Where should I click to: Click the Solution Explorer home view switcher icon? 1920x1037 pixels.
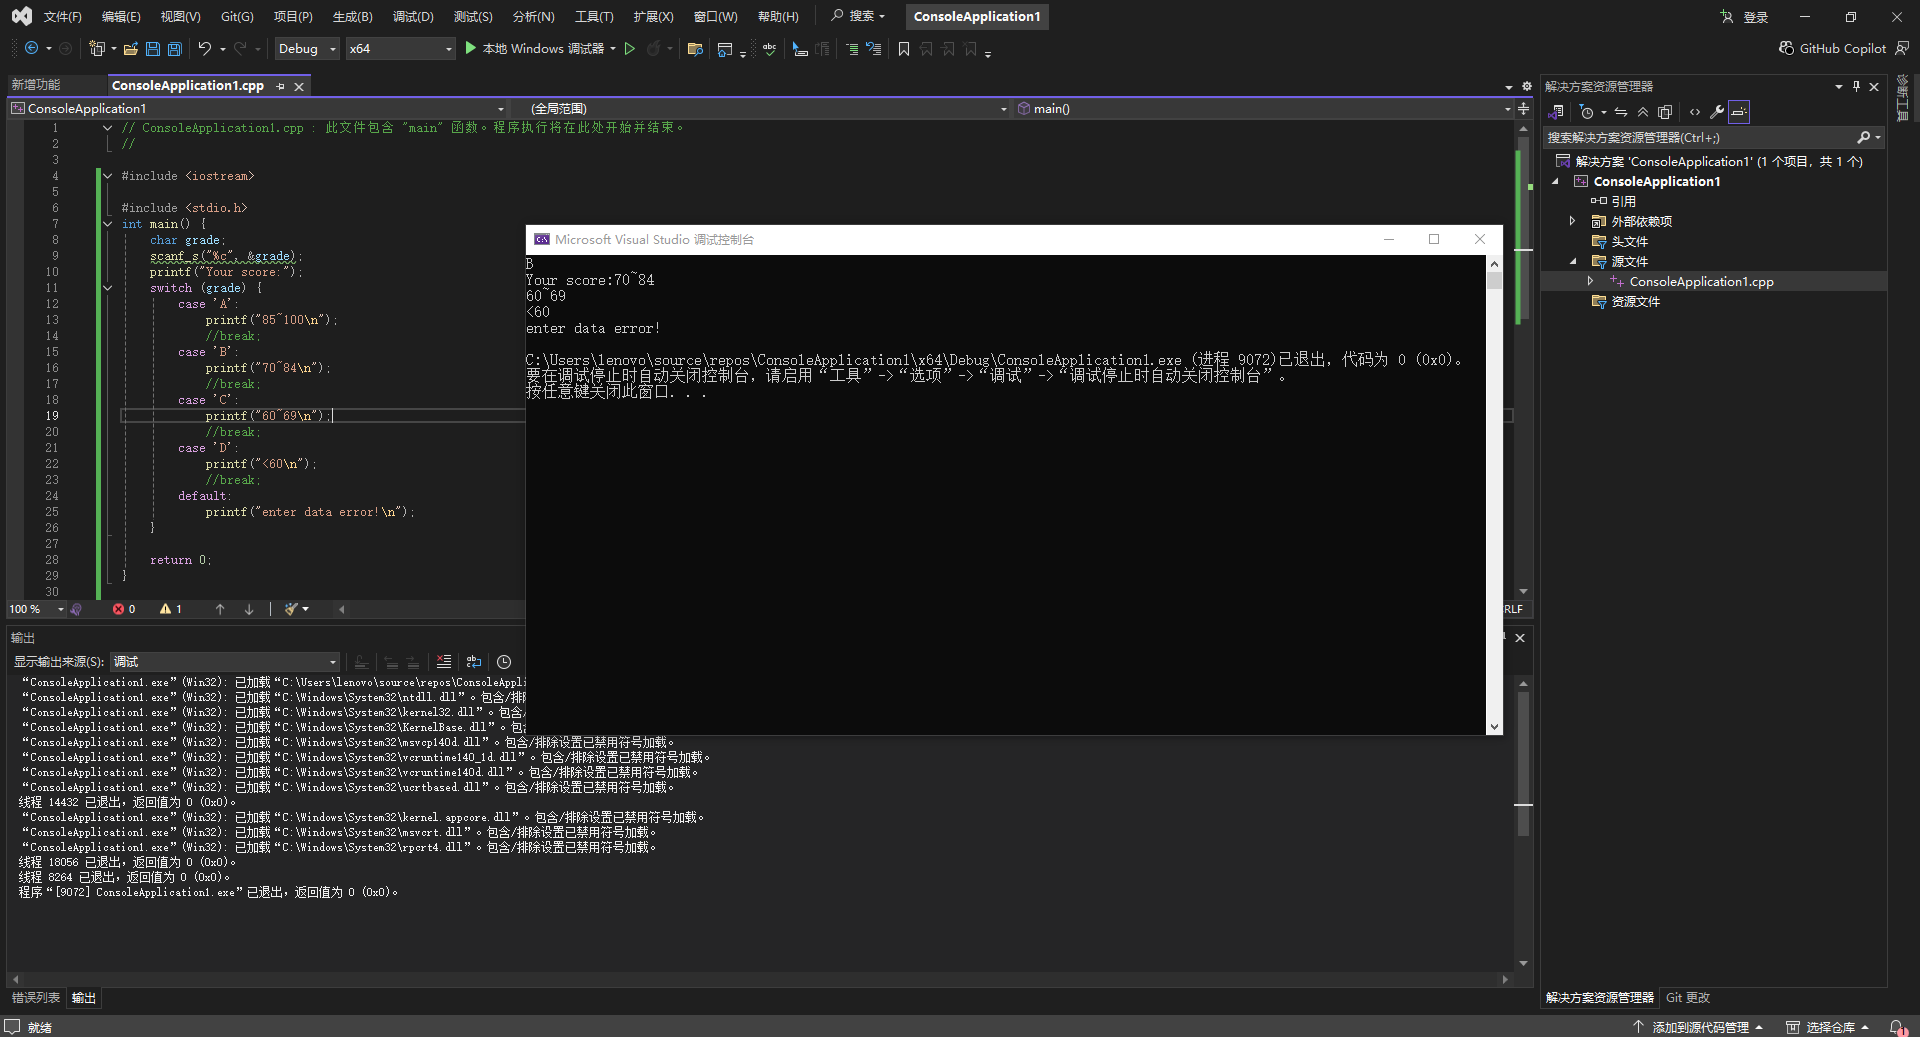(1556, 112)
